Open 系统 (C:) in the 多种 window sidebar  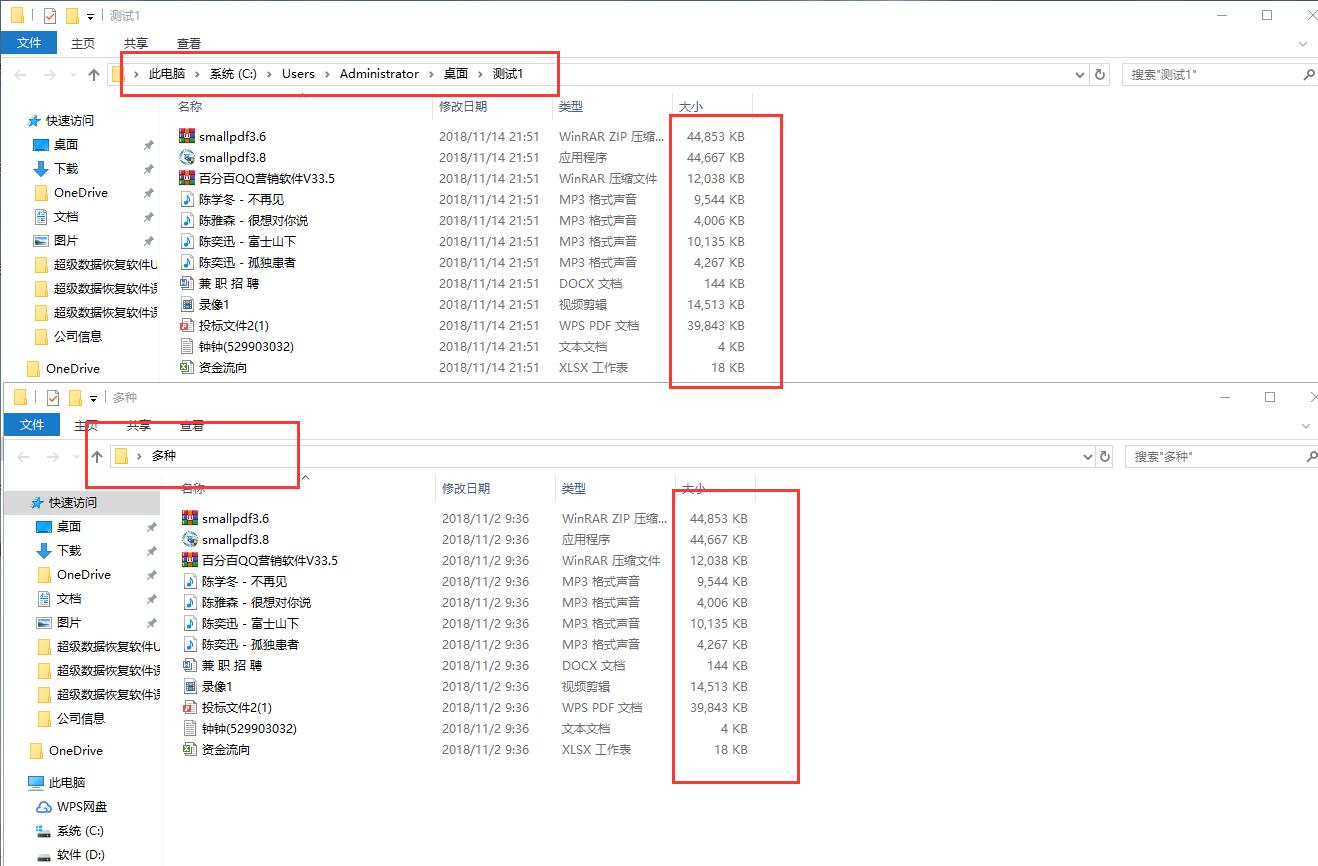80,830
